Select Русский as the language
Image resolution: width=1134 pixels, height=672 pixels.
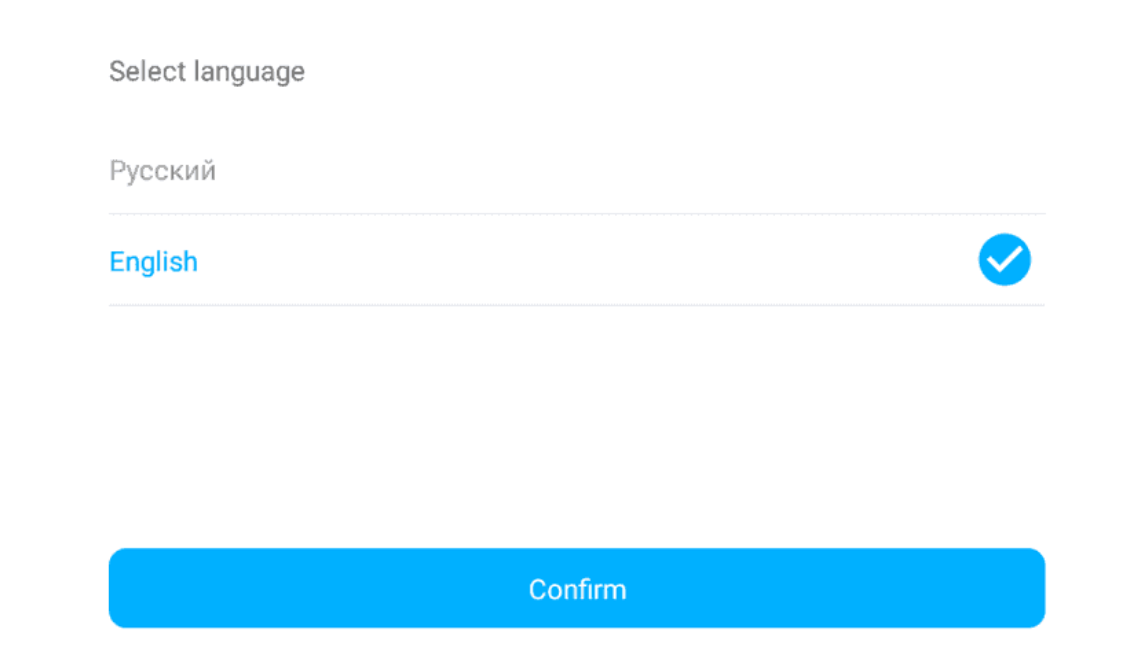(x=576, y=171)
